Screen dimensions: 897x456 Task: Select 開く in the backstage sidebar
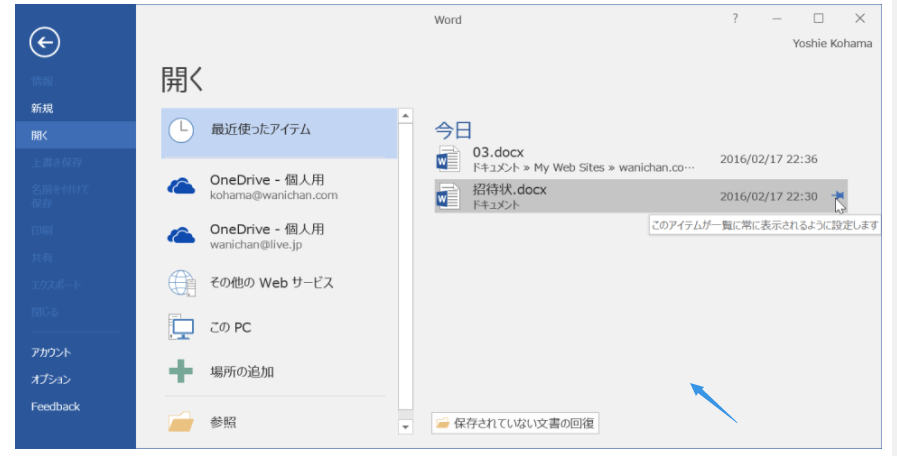pos(76,135)
